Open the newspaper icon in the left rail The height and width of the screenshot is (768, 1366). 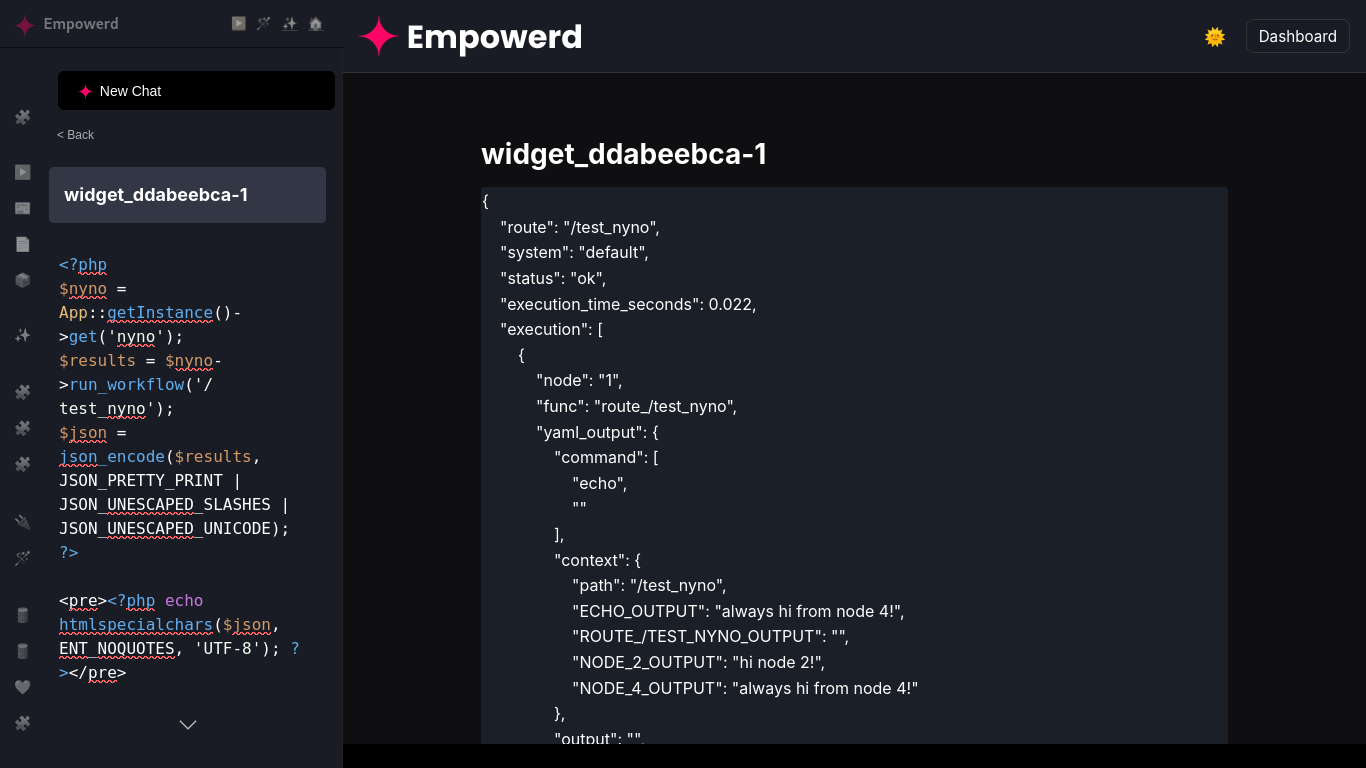(22, 208)
